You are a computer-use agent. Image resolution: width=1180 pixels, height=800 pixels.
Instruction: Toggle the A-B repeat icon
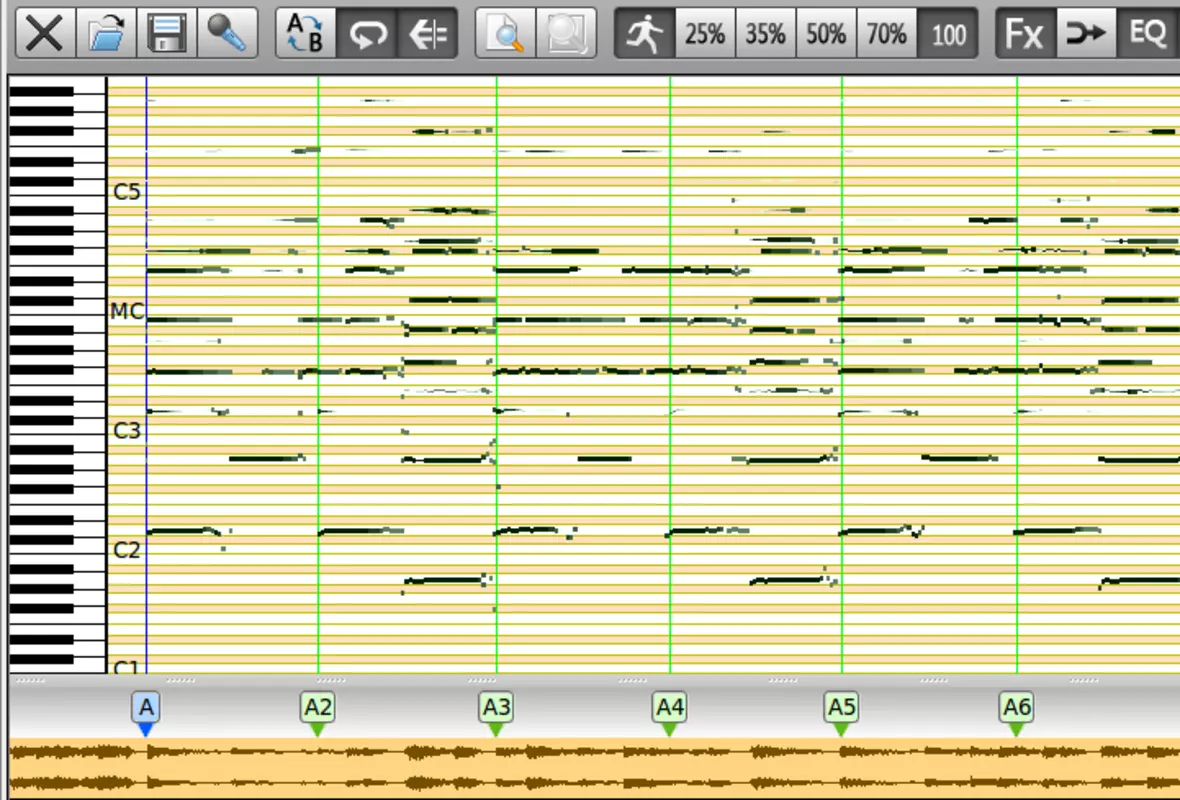[306, 33]
